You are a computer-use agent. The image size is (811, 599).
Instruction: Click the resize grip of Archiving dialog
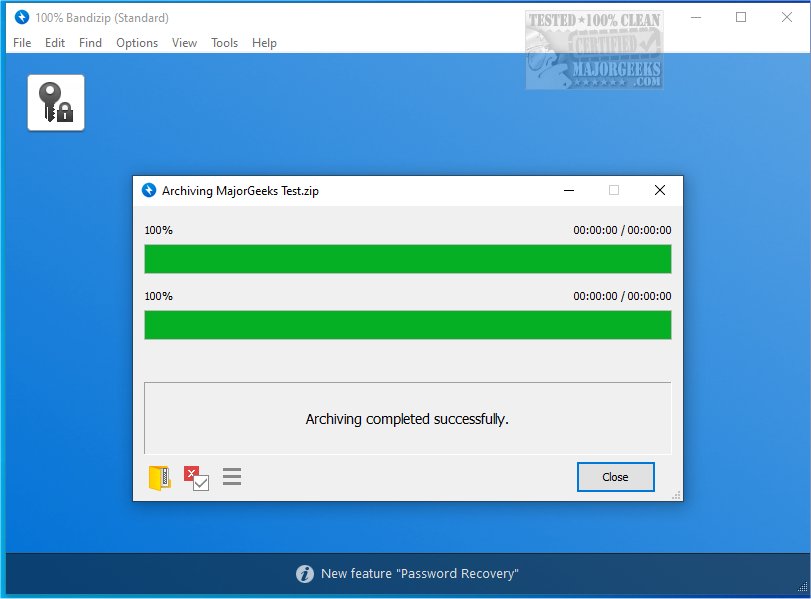676,495
